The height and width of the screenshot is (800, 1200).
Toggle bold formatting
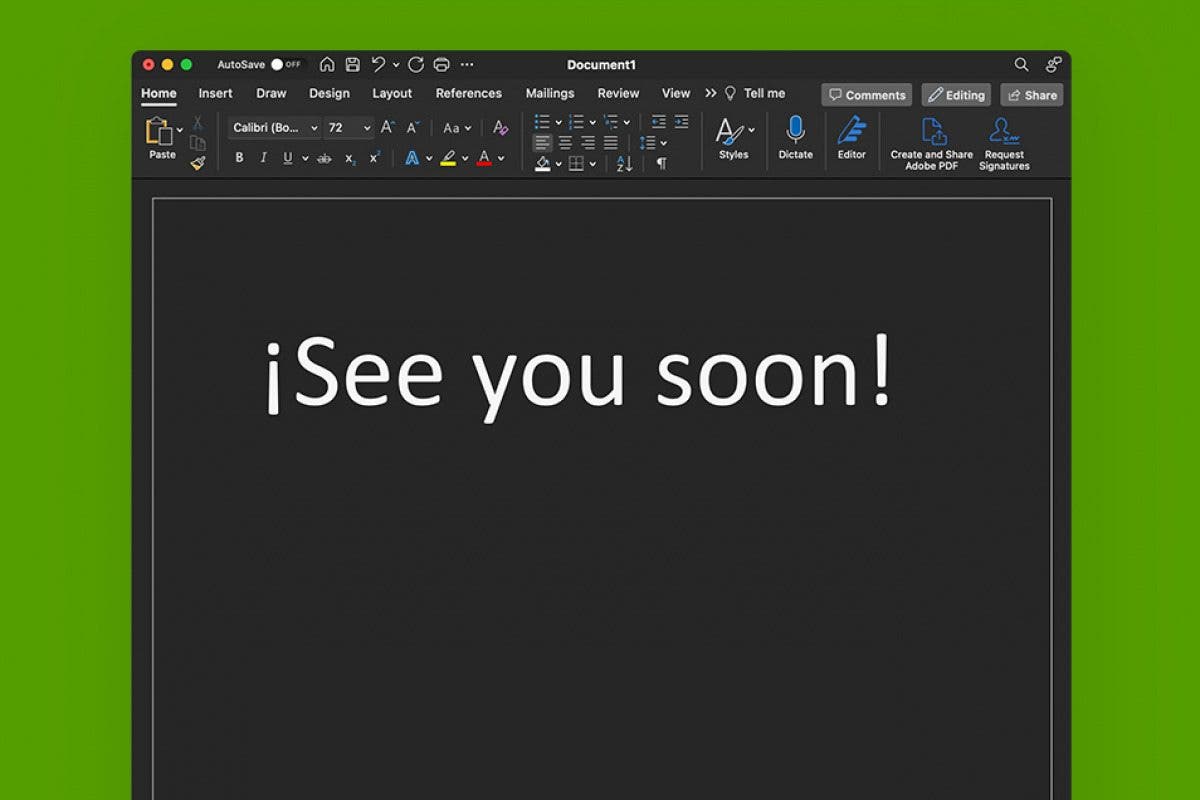click(x=238, y=157)
